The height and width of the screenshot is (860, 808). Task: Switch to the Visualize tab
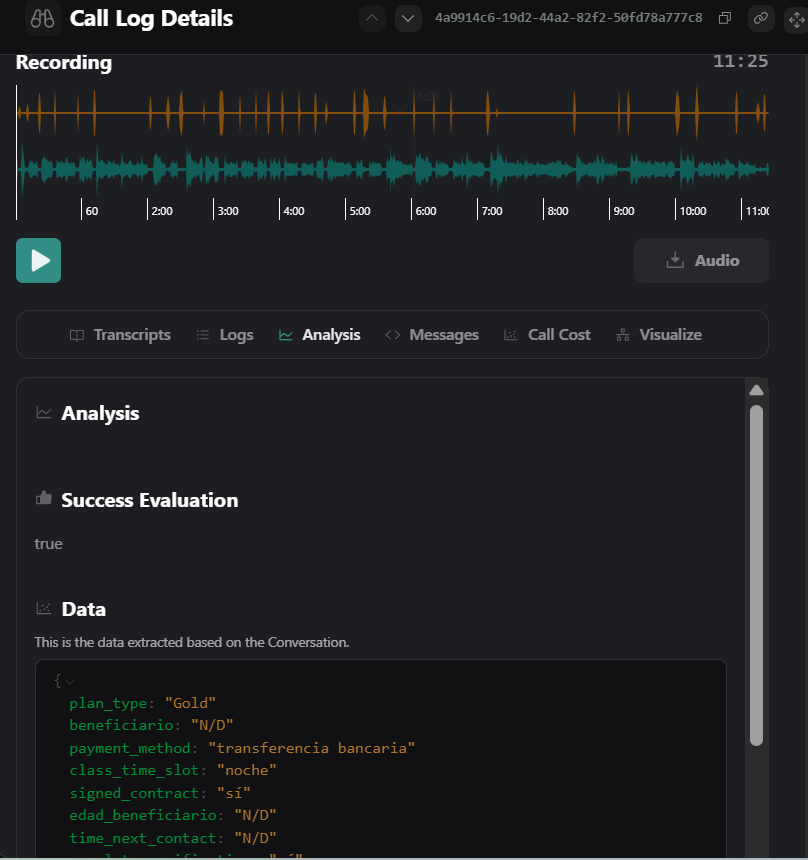pyautogui.click(x=658, y=335)
